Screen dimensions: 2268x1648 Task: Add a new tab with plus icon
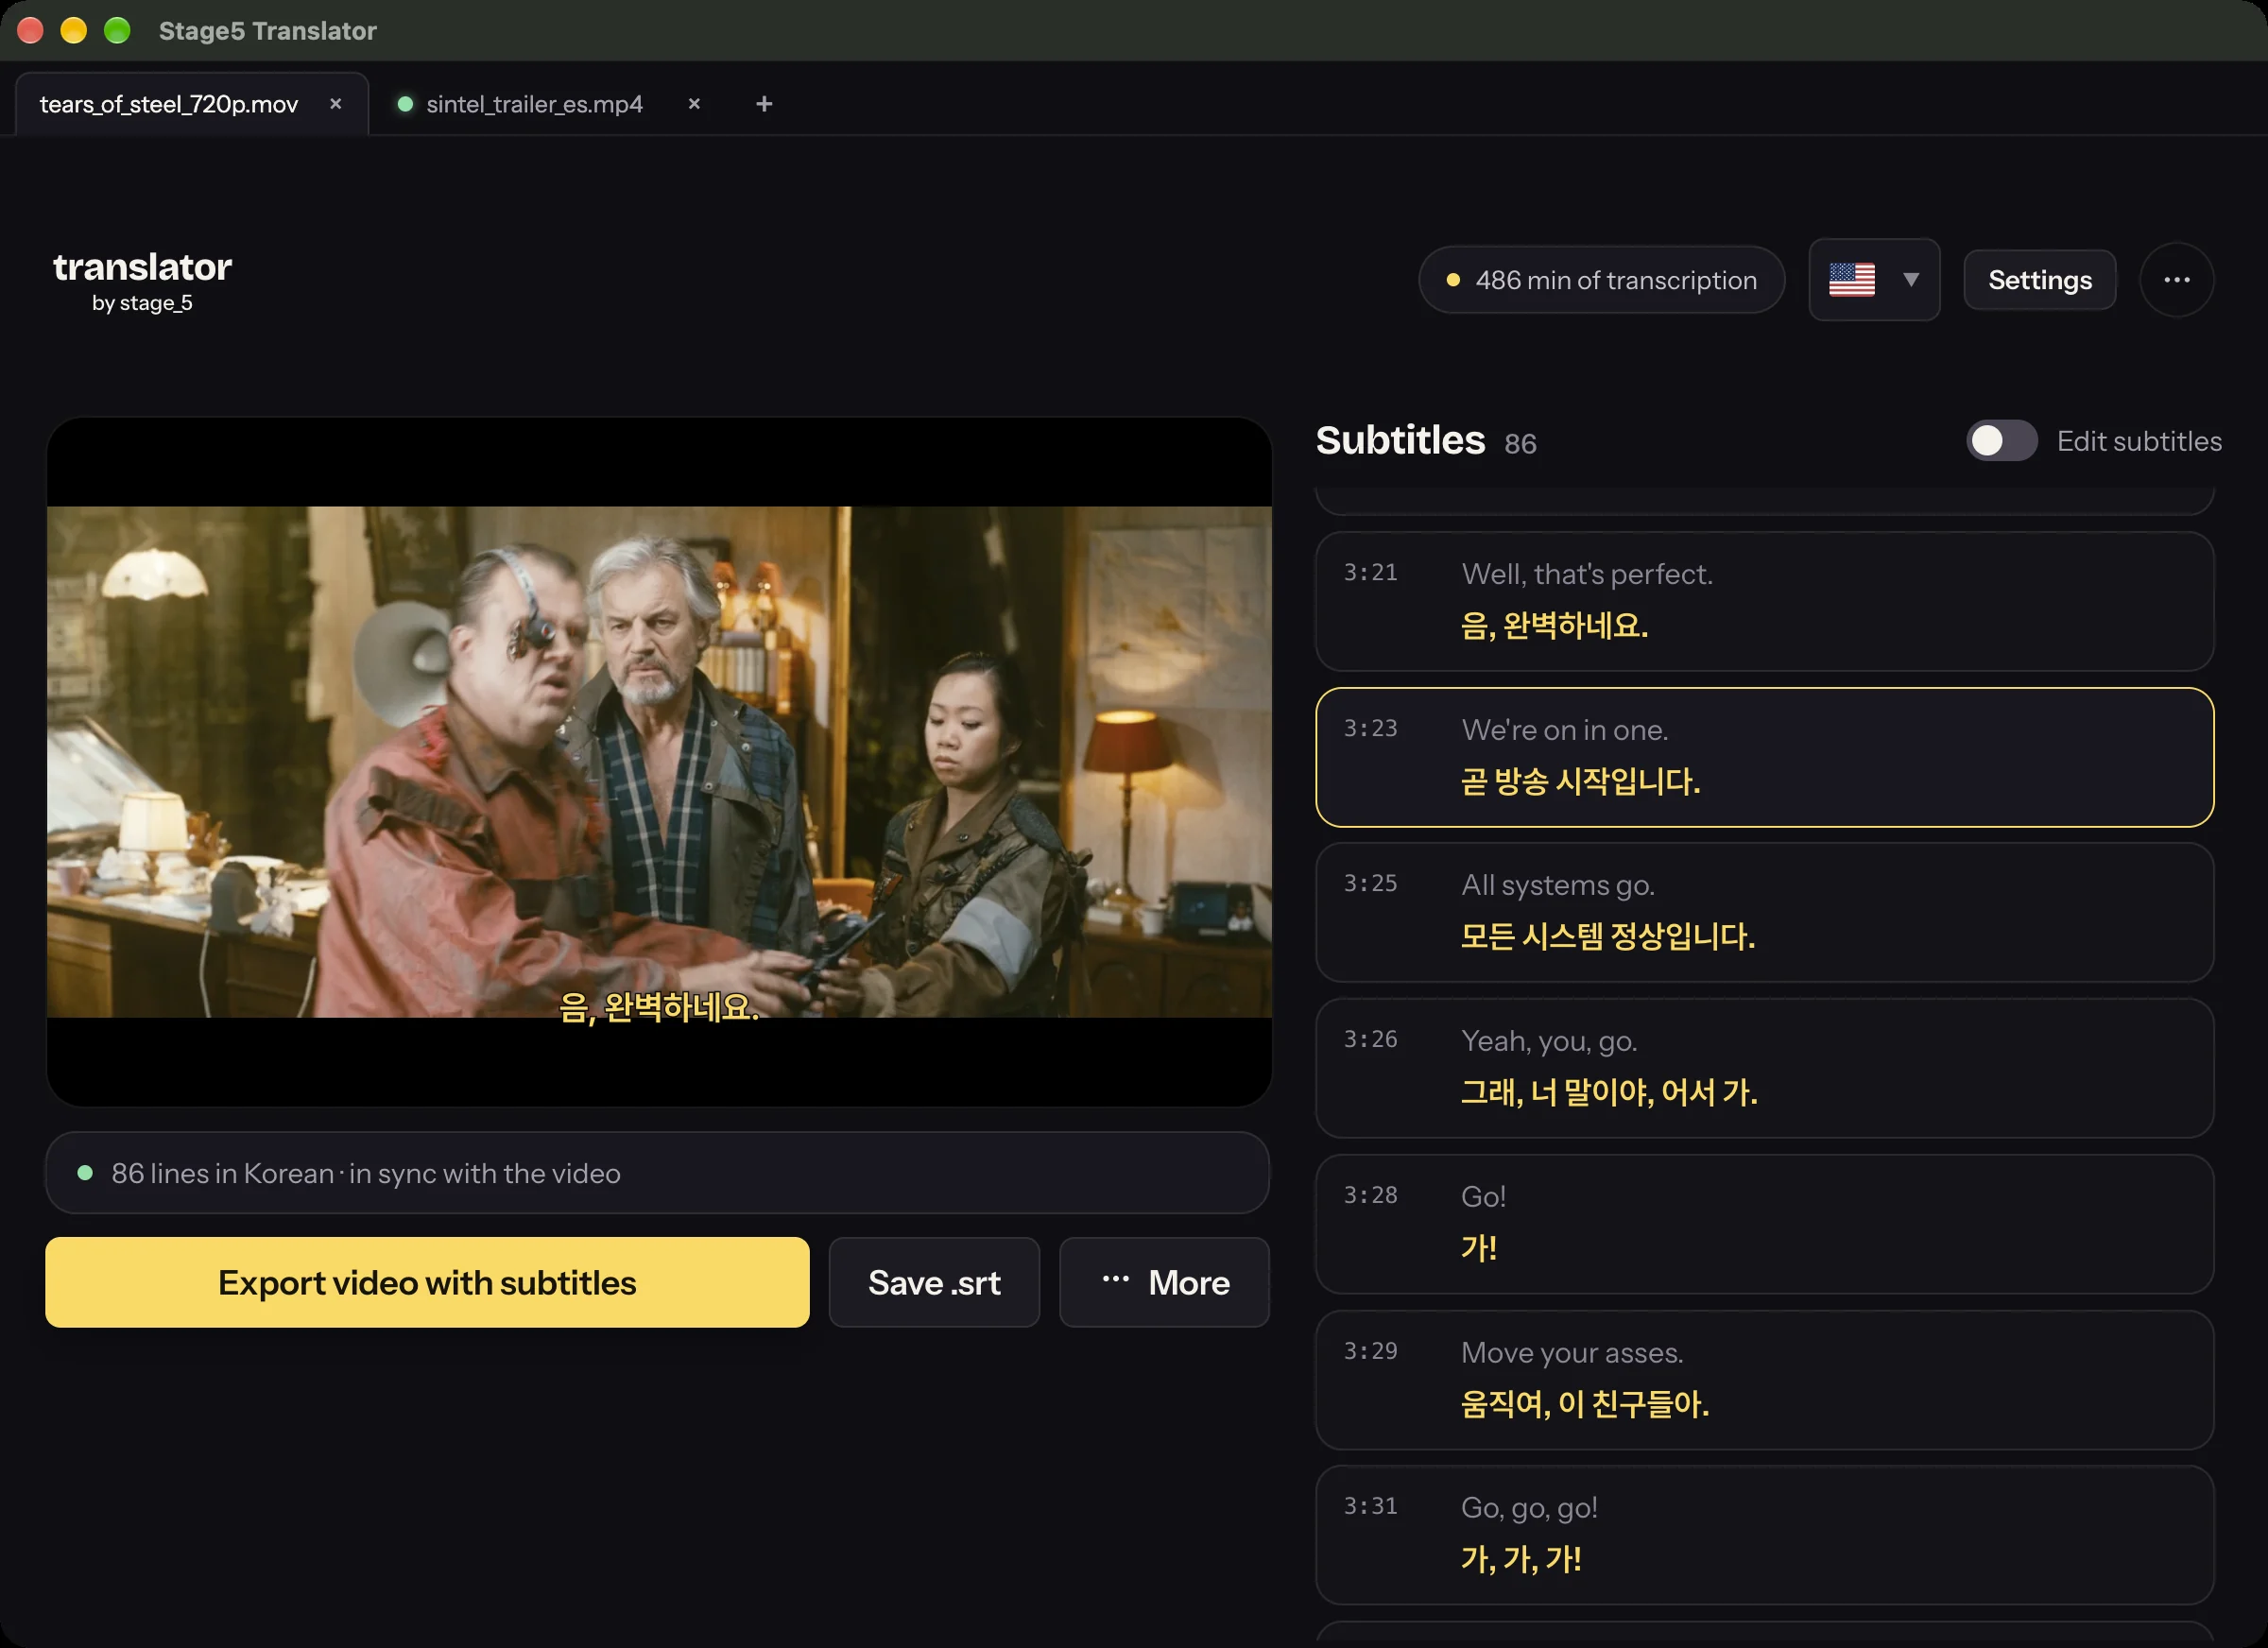coord(764,104)
